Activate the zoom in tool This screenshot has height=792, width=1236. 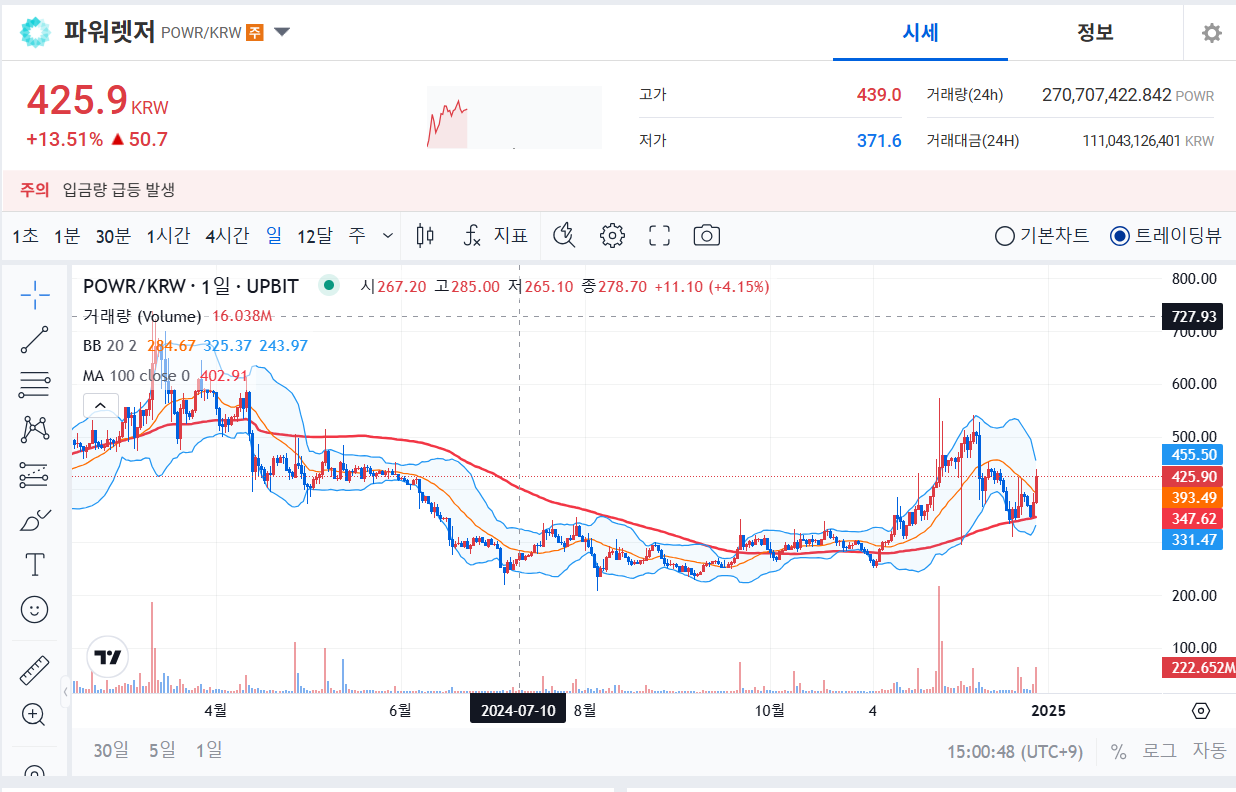click(35, 714)
